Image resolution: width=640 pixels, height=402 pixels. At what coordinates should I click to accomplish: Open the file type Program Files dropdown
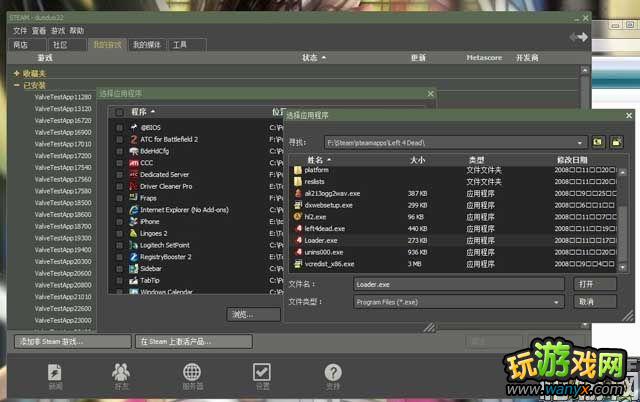coord(556,302)
